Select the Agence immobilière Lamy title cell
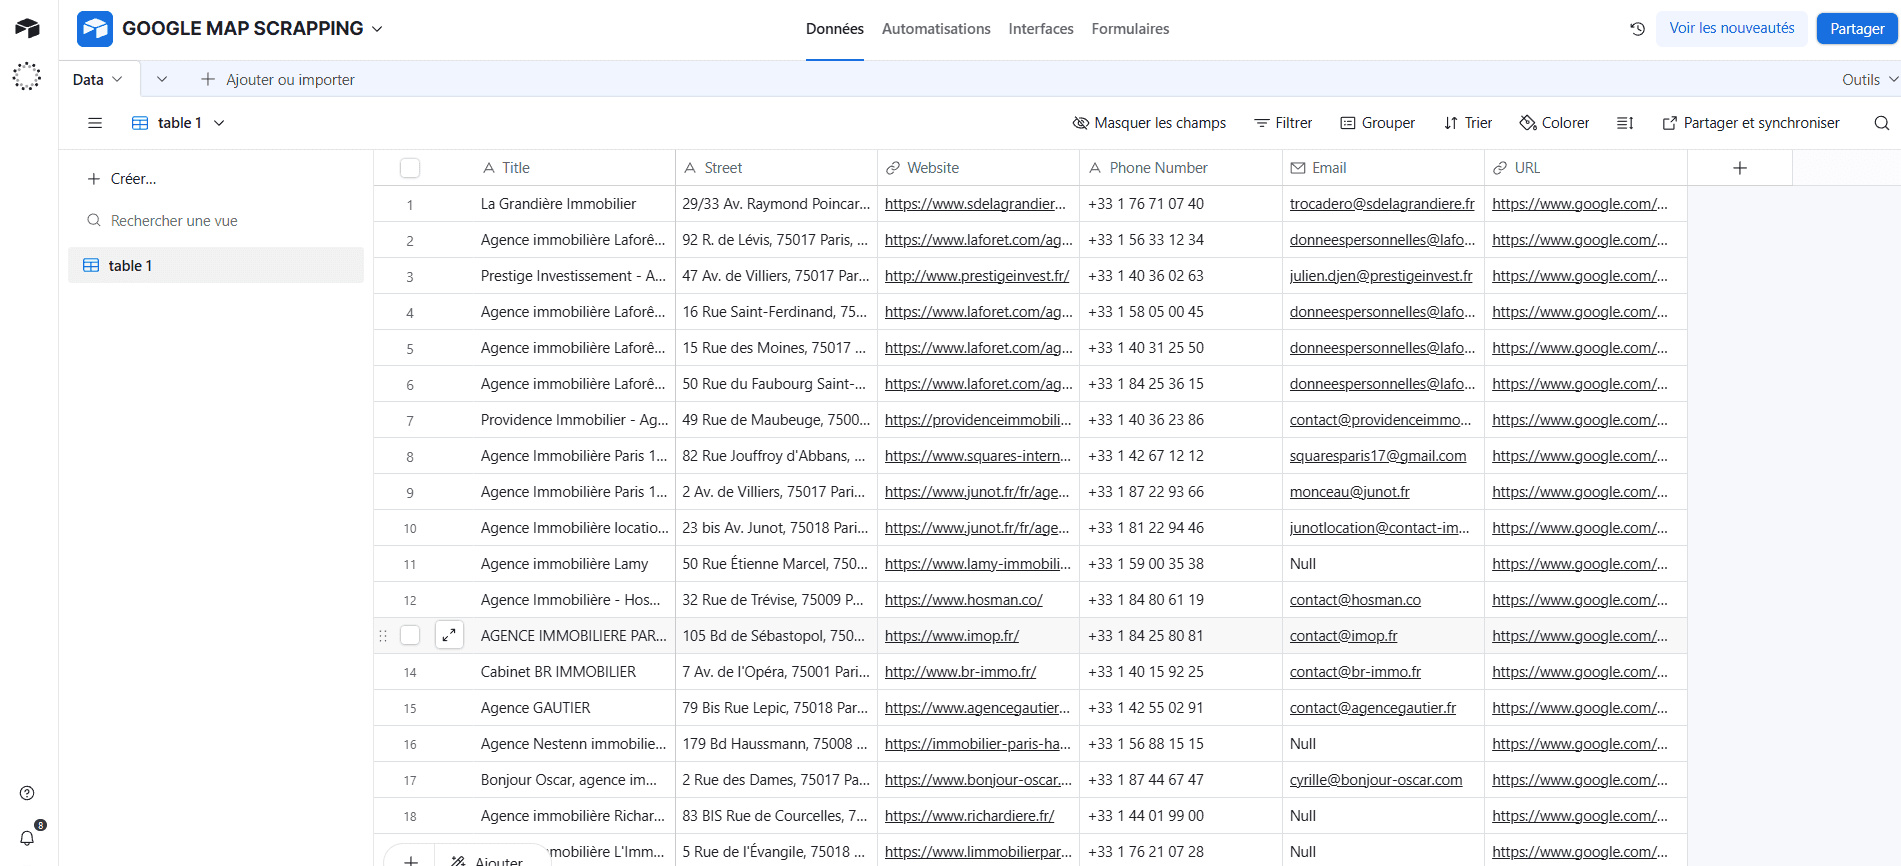Image resolution: width=1901 pixels, height=866 pixels. 575,564
